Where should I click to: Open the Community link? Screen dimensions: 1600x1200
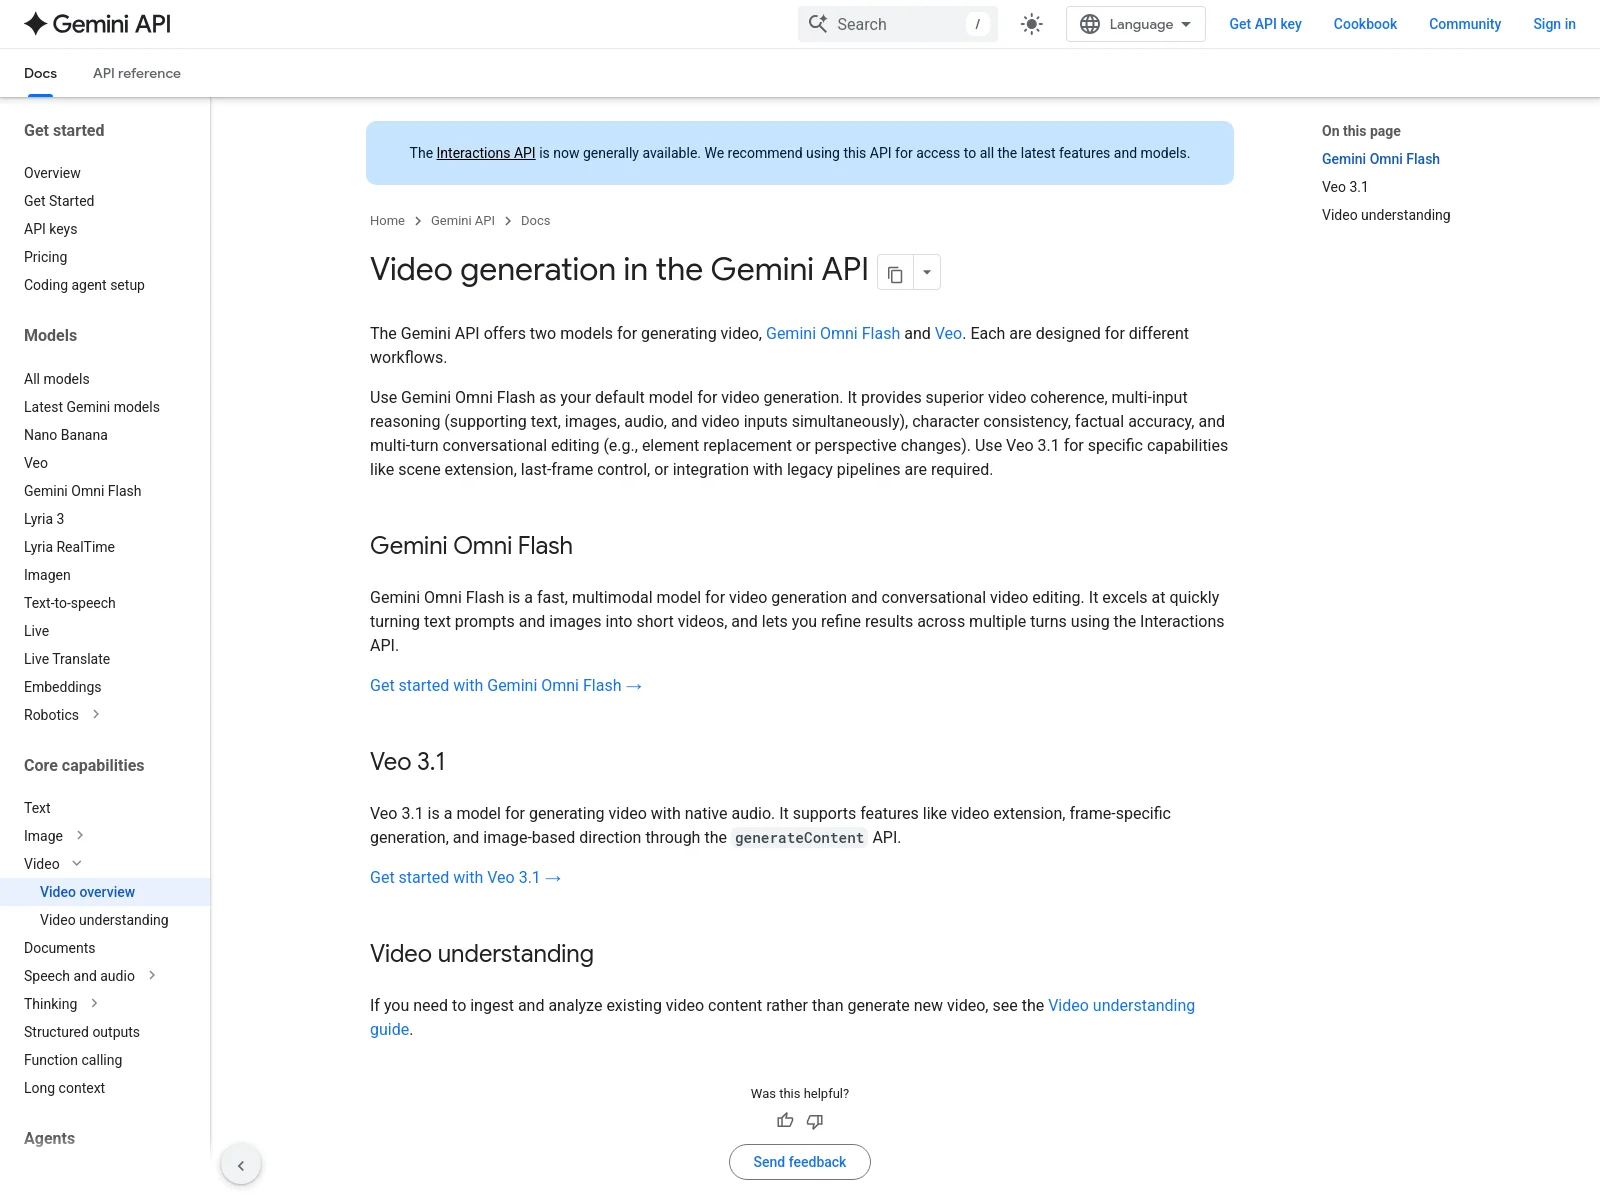tap(1465, 24)
